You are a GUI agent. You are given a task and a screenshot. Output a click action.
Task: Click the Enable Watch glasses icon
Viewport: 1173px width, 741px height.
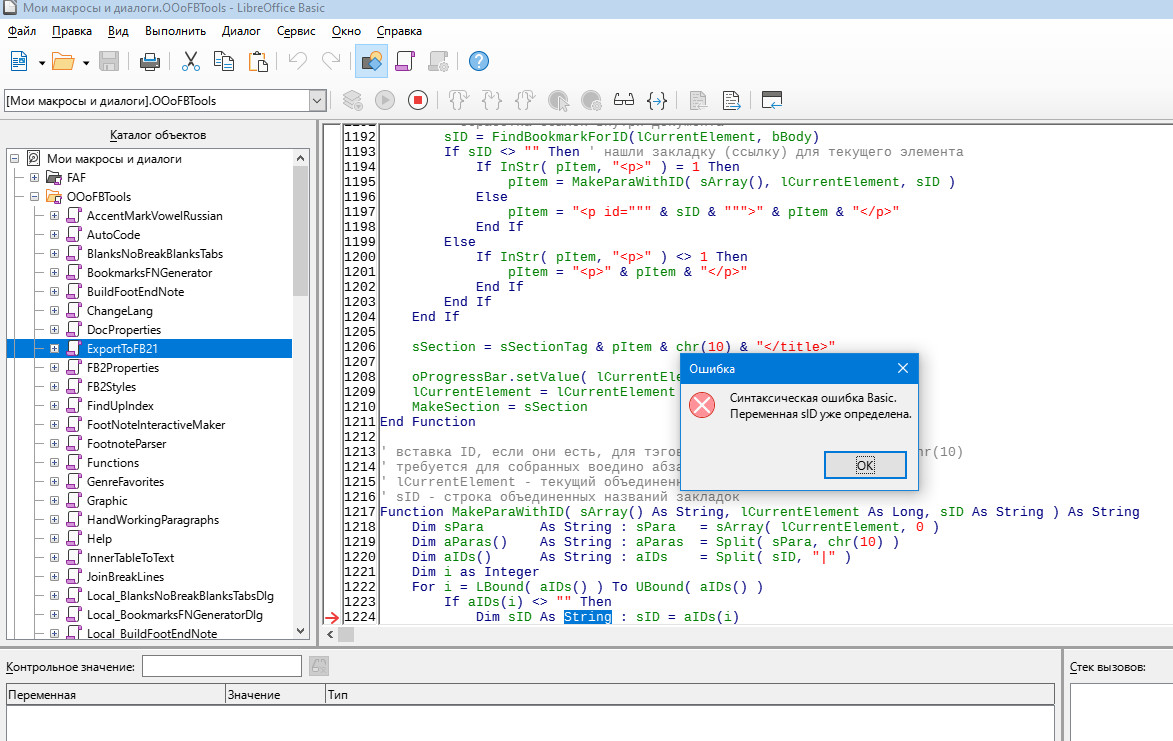pos(624,100)
